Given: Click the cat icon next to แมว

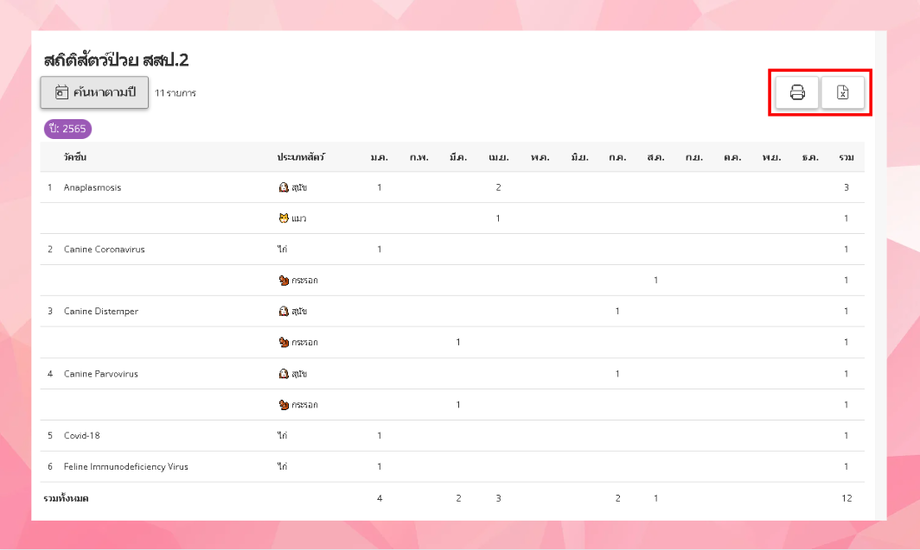Looking at the screenshot, I should click(x=283, y=218).
